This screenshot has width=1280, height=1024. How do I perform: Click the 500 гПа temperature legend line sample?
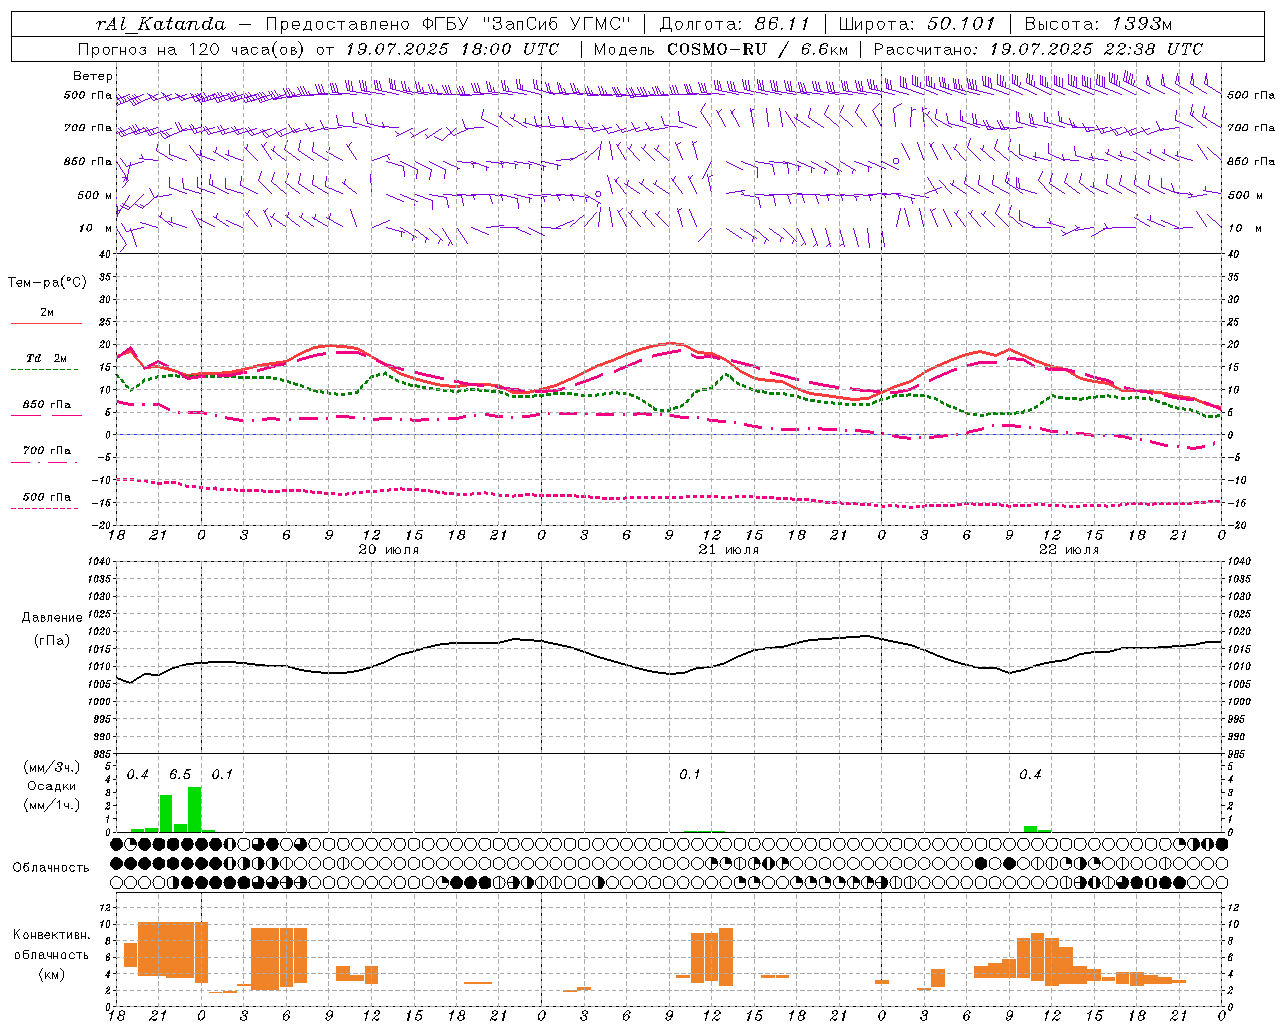[46, 508]
